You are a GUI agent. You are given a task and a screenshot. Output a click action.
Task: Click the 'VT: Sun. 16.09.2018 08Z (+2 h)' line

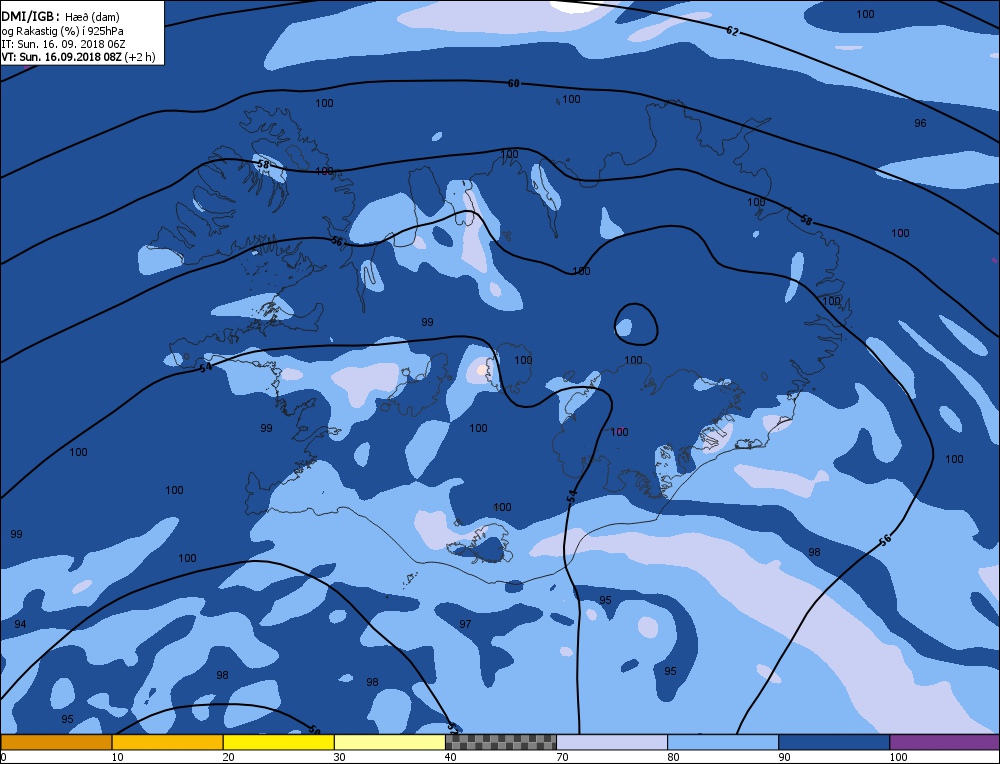point(78,57)
